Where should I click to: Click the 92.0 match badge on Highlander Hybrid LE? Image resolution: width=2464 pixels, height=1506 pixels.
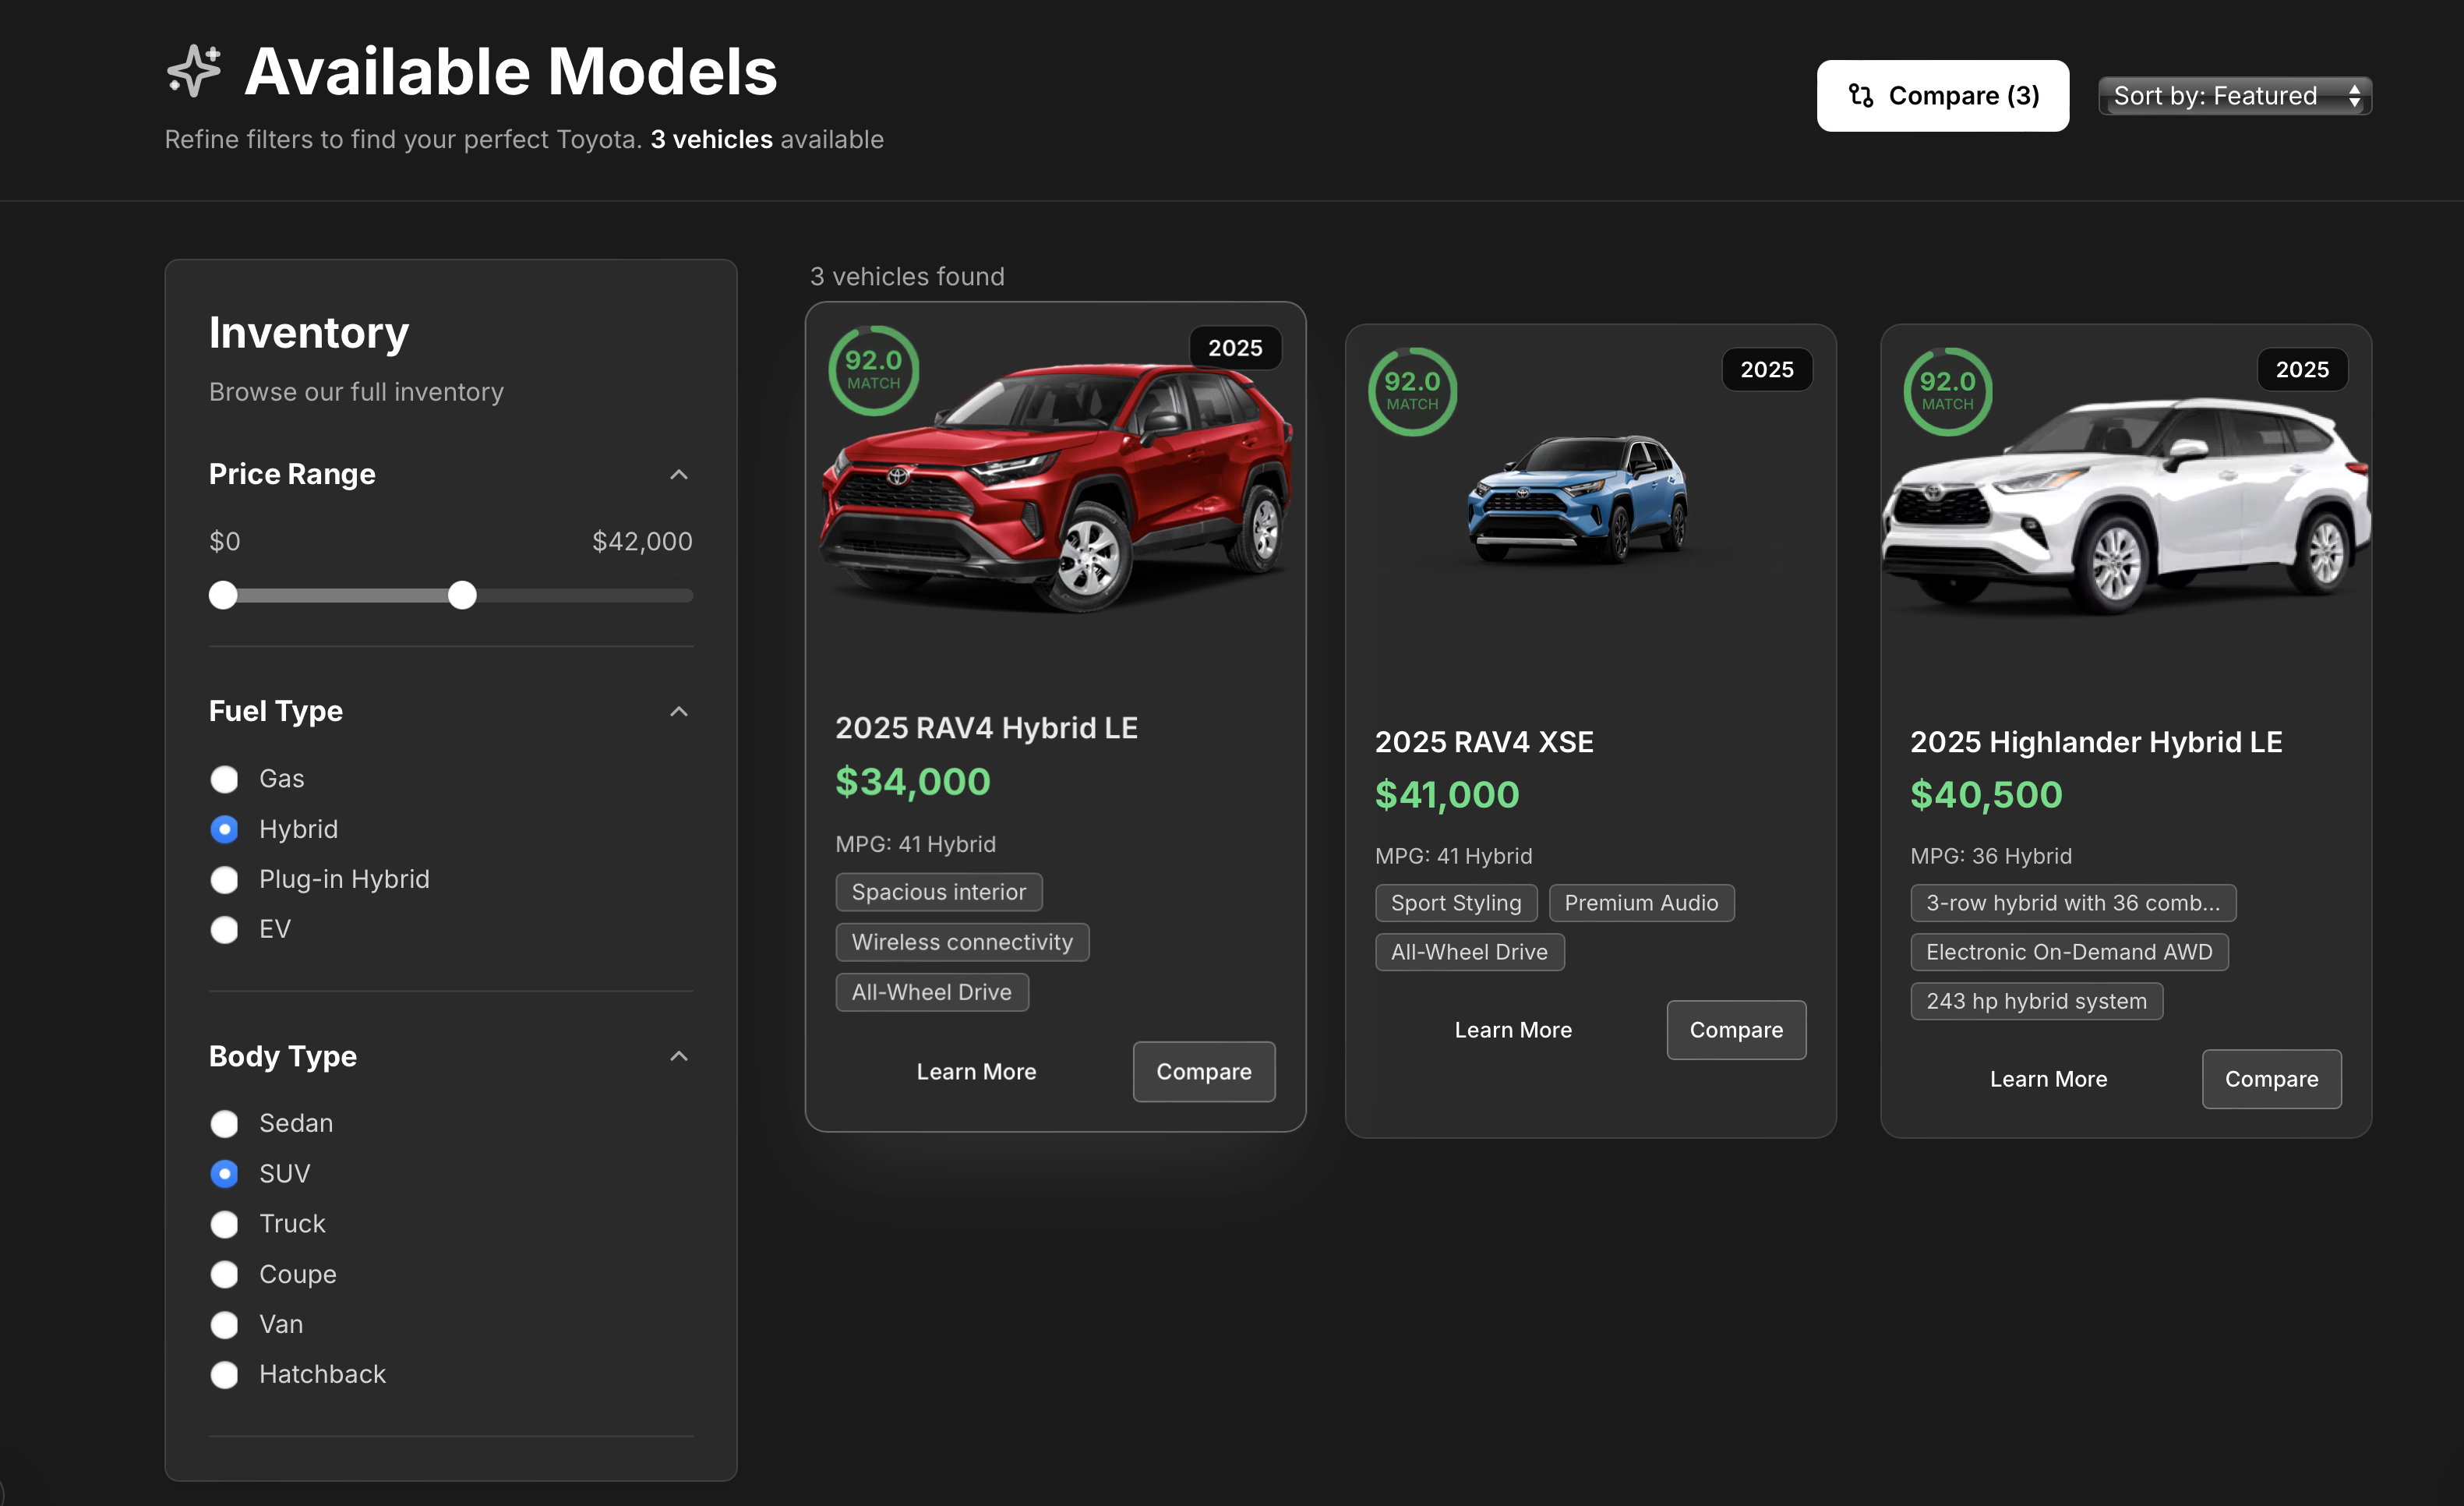point(1947,391)
